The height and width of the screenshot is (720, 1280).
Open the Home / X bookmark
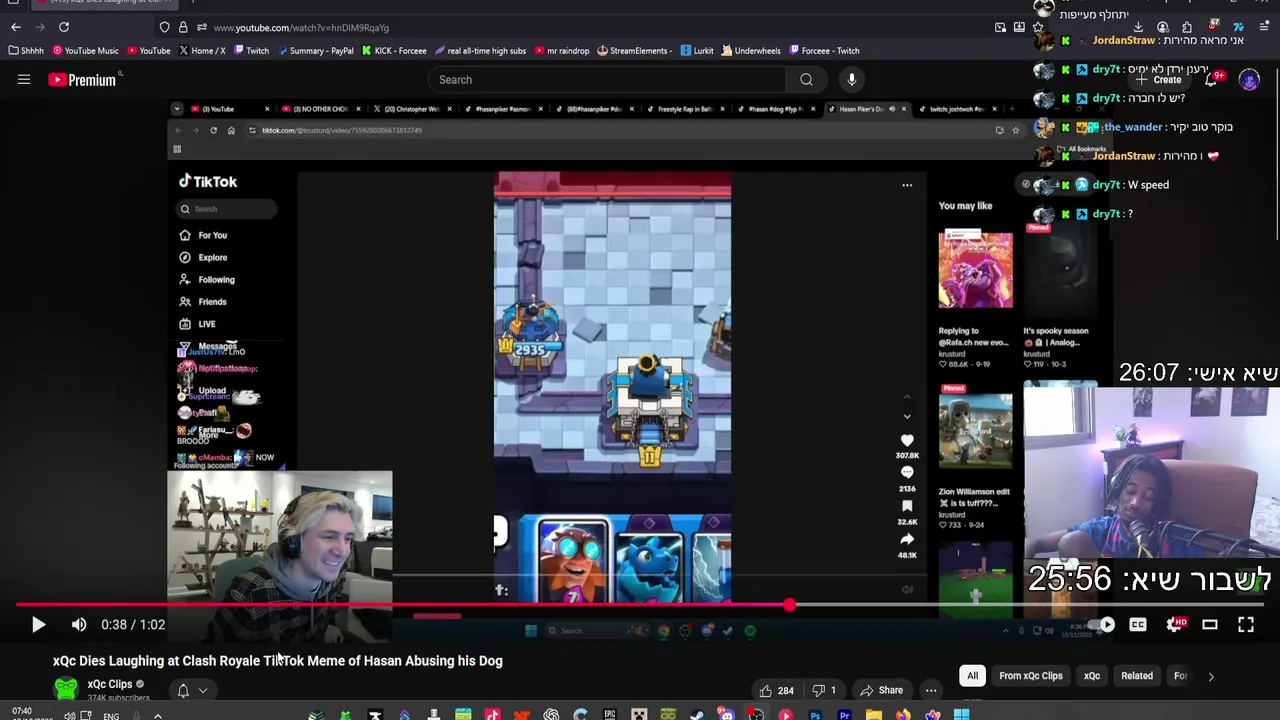202,51
